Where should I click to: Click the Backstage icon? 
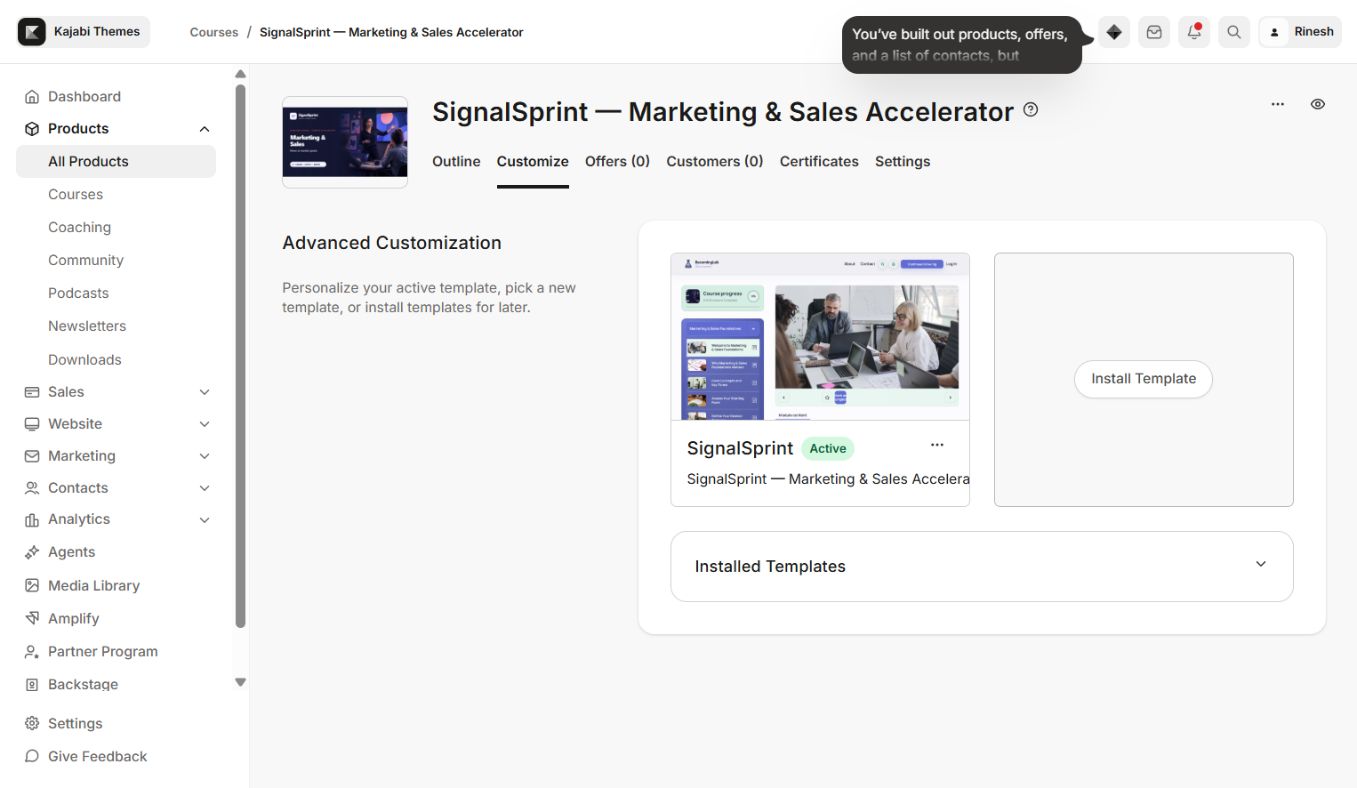(x=32, y=685)
